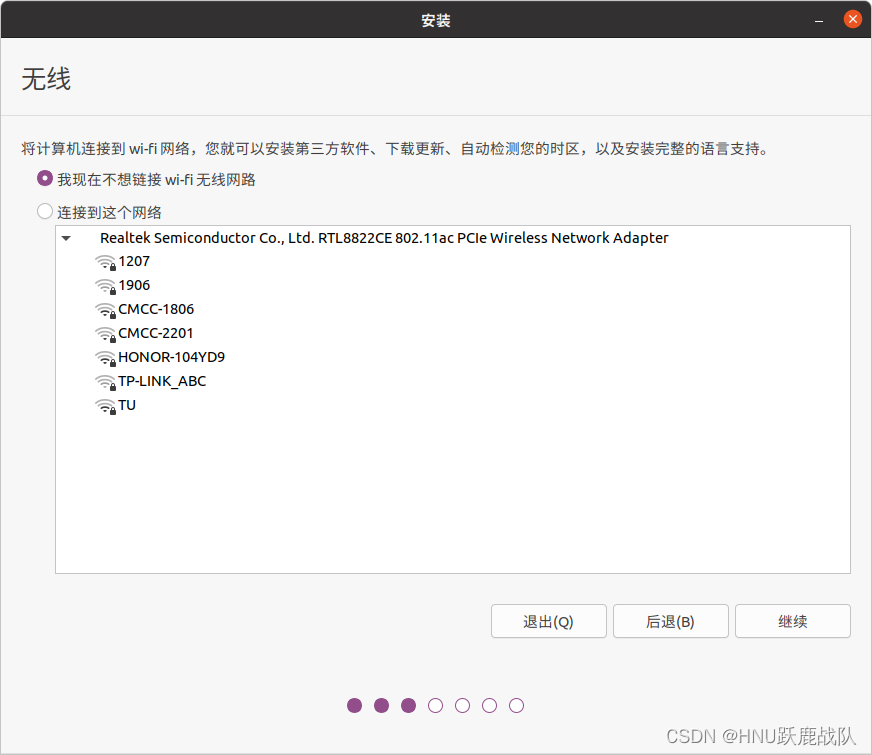Click the Wi-Fi icon for CMCC-2201
The width and height of the screenshot is (872, 755).
105,334
